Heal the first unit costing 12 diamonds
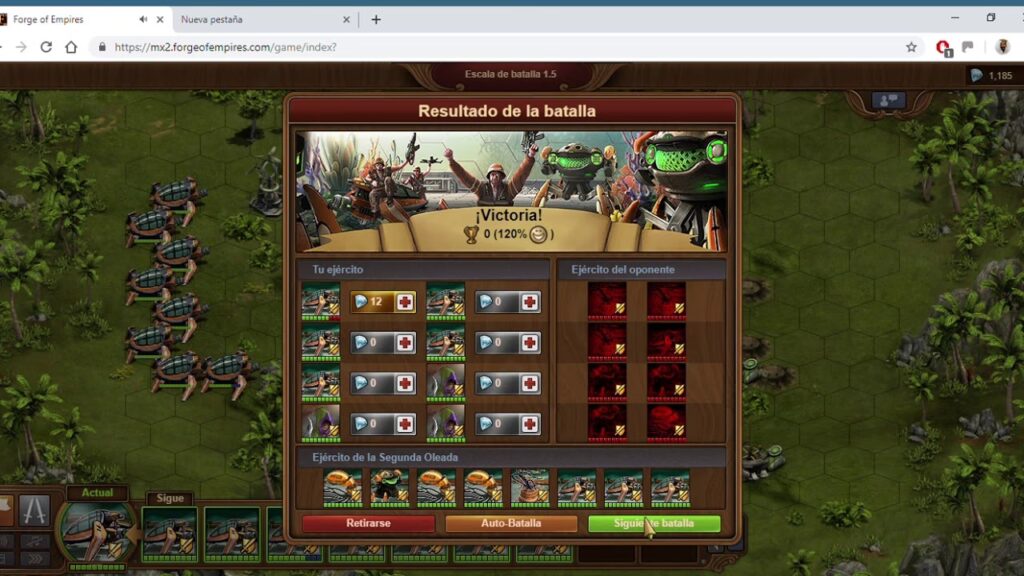1024x576 pixels. click(405, 302)
